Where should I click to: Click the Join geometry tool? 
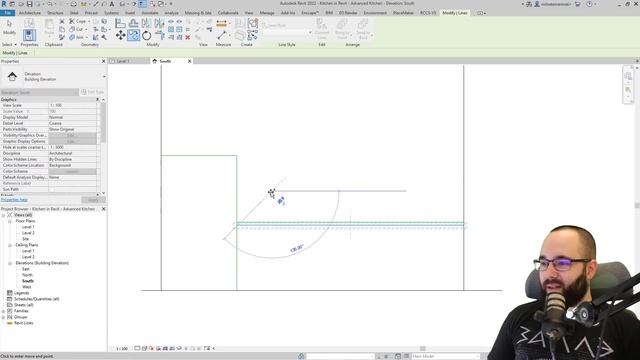pos(77,37)
